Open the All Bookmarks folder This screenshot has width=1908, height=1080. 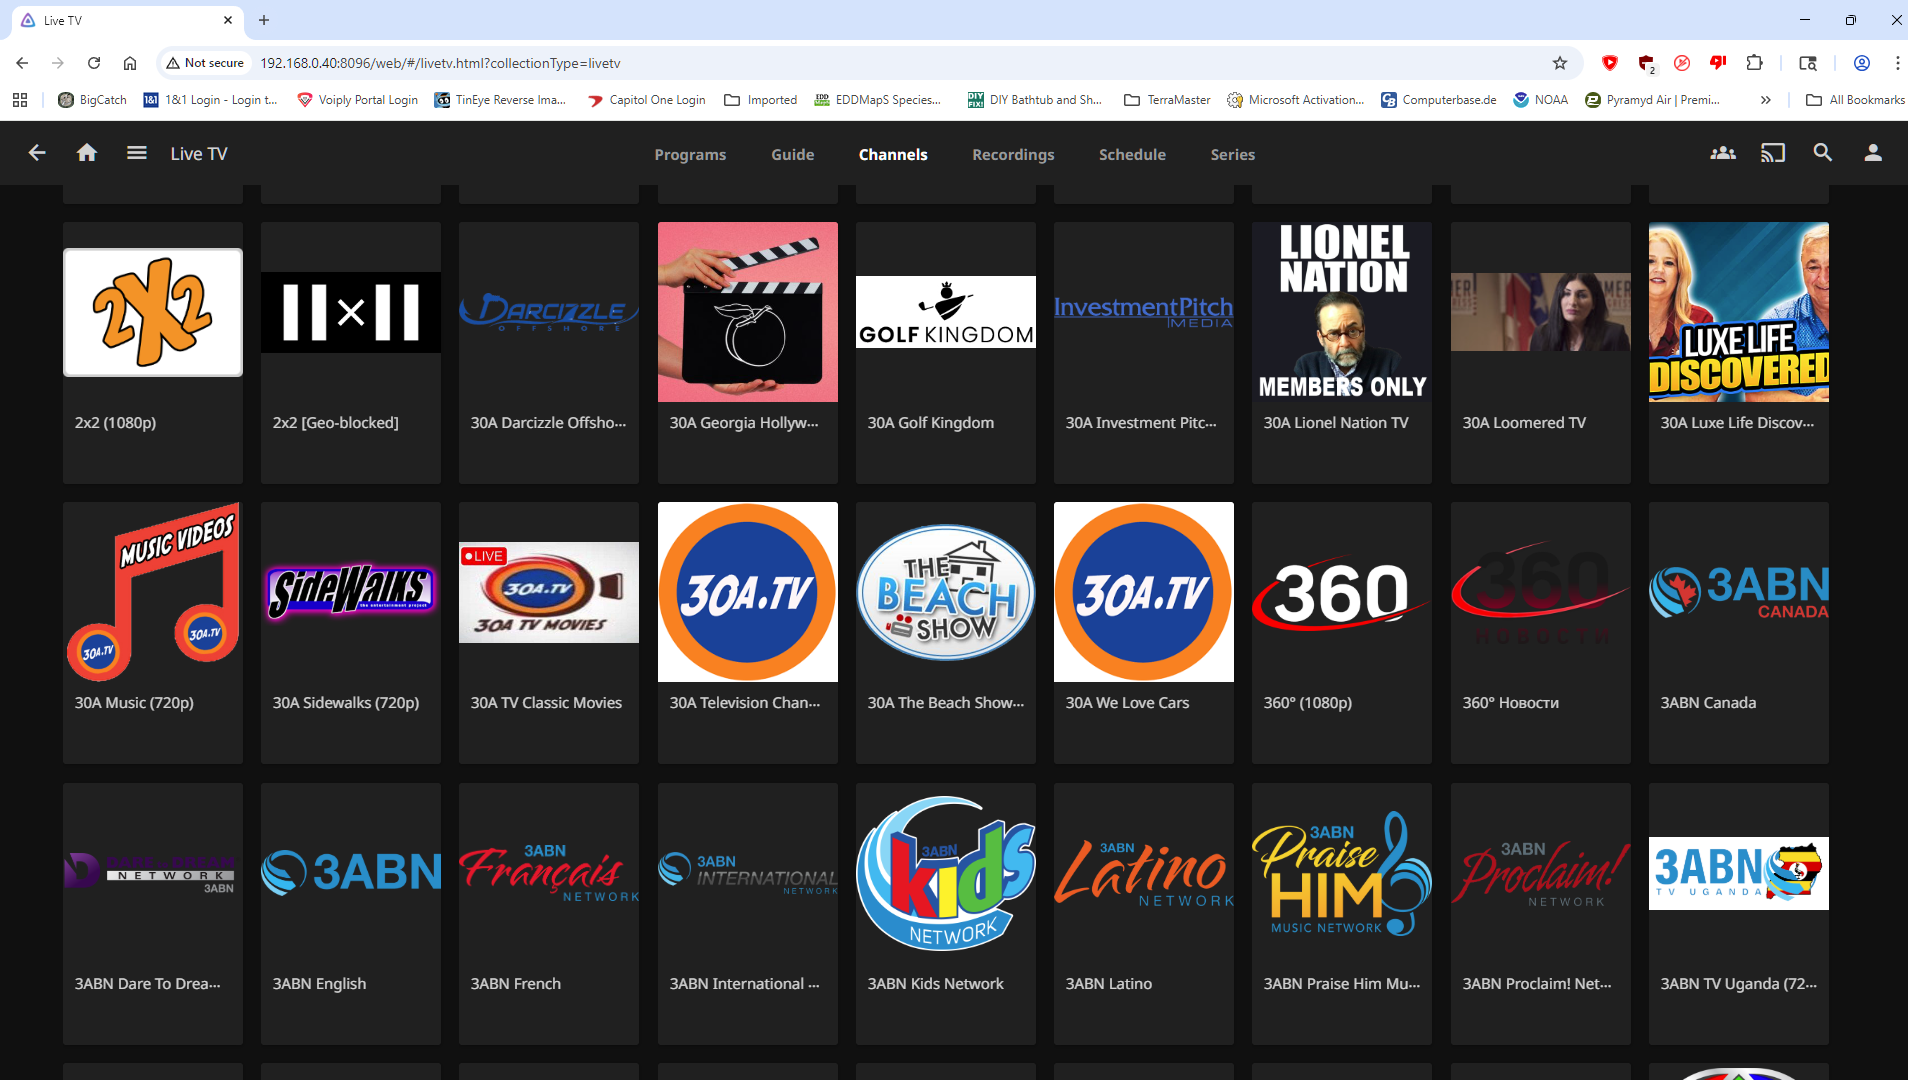[1855, 100]
